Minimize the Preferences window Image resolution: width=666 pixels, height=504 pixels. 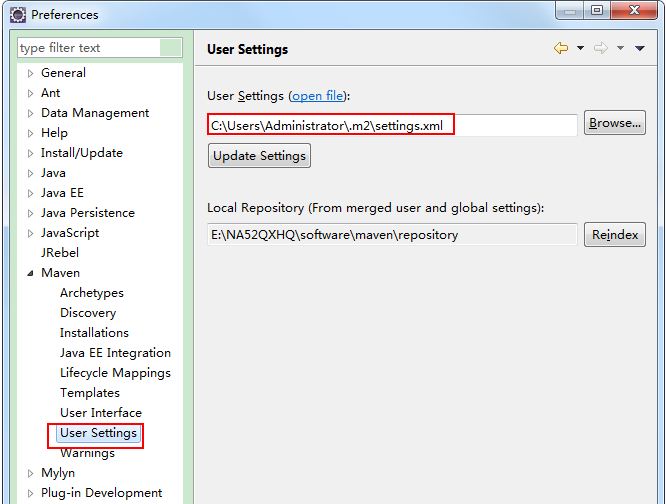pyautogui.click(x=570, y=11)
